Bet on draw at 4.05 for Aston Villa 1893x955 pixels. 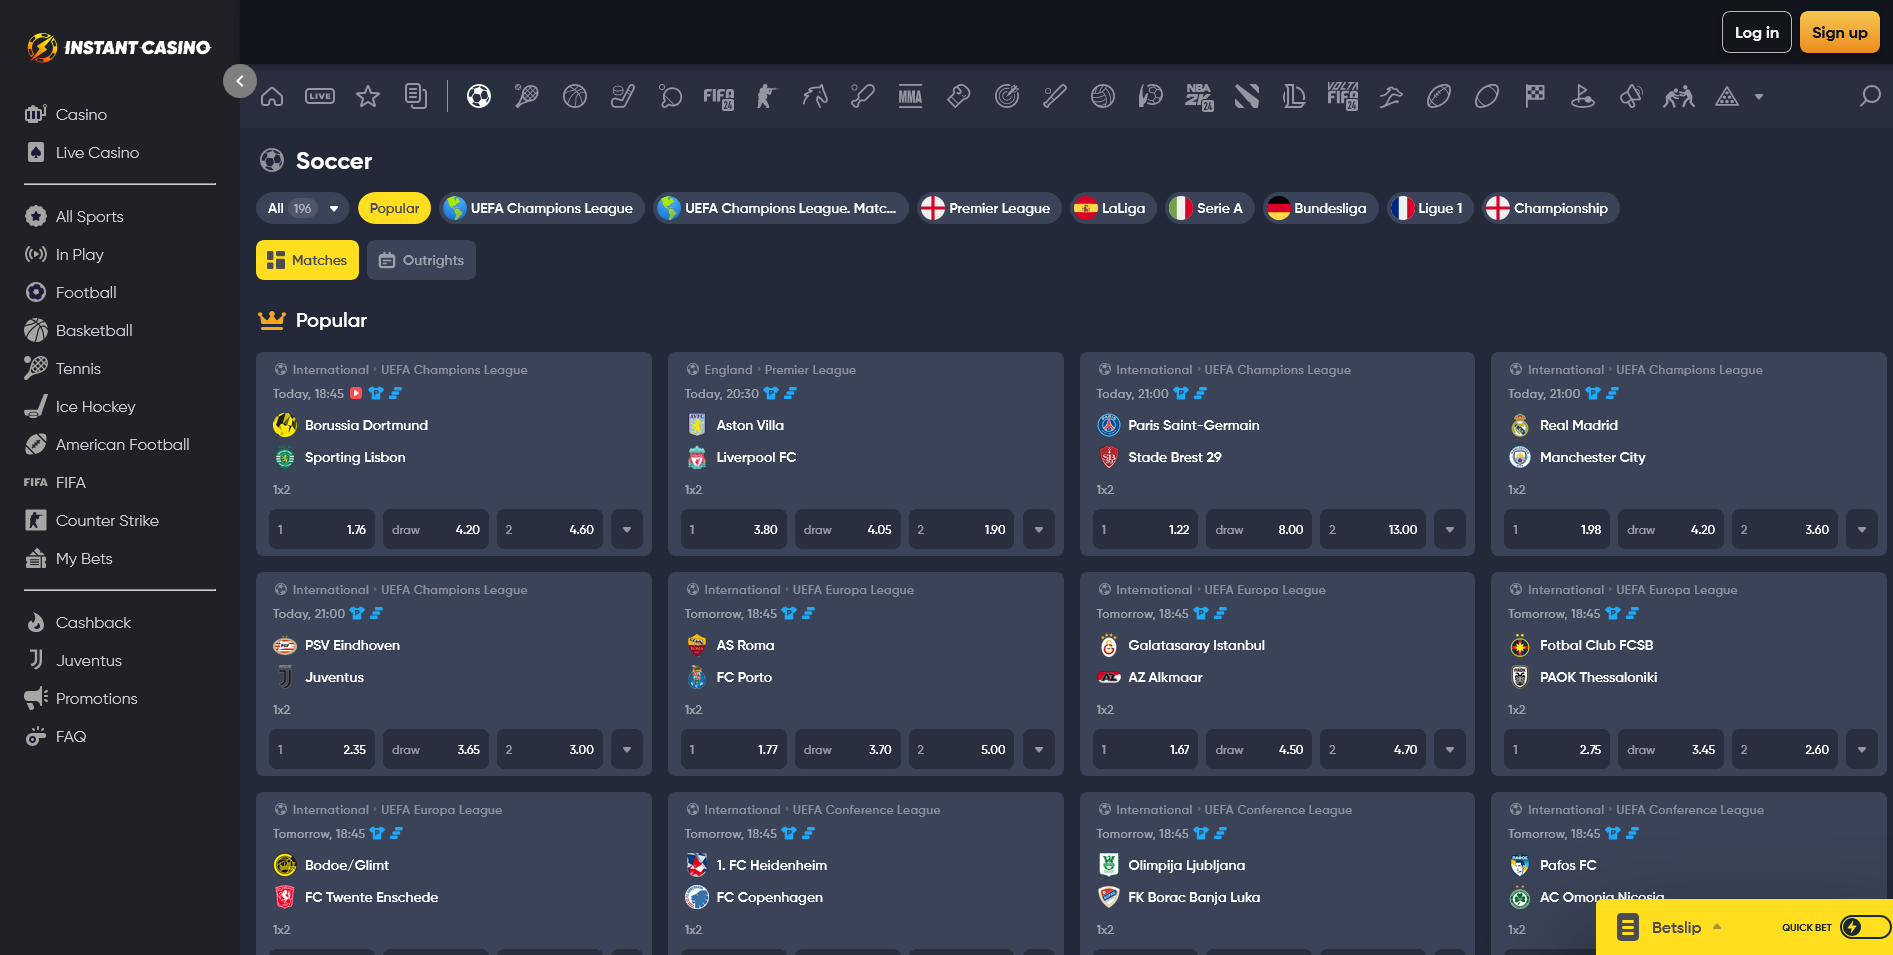point(848,530)
